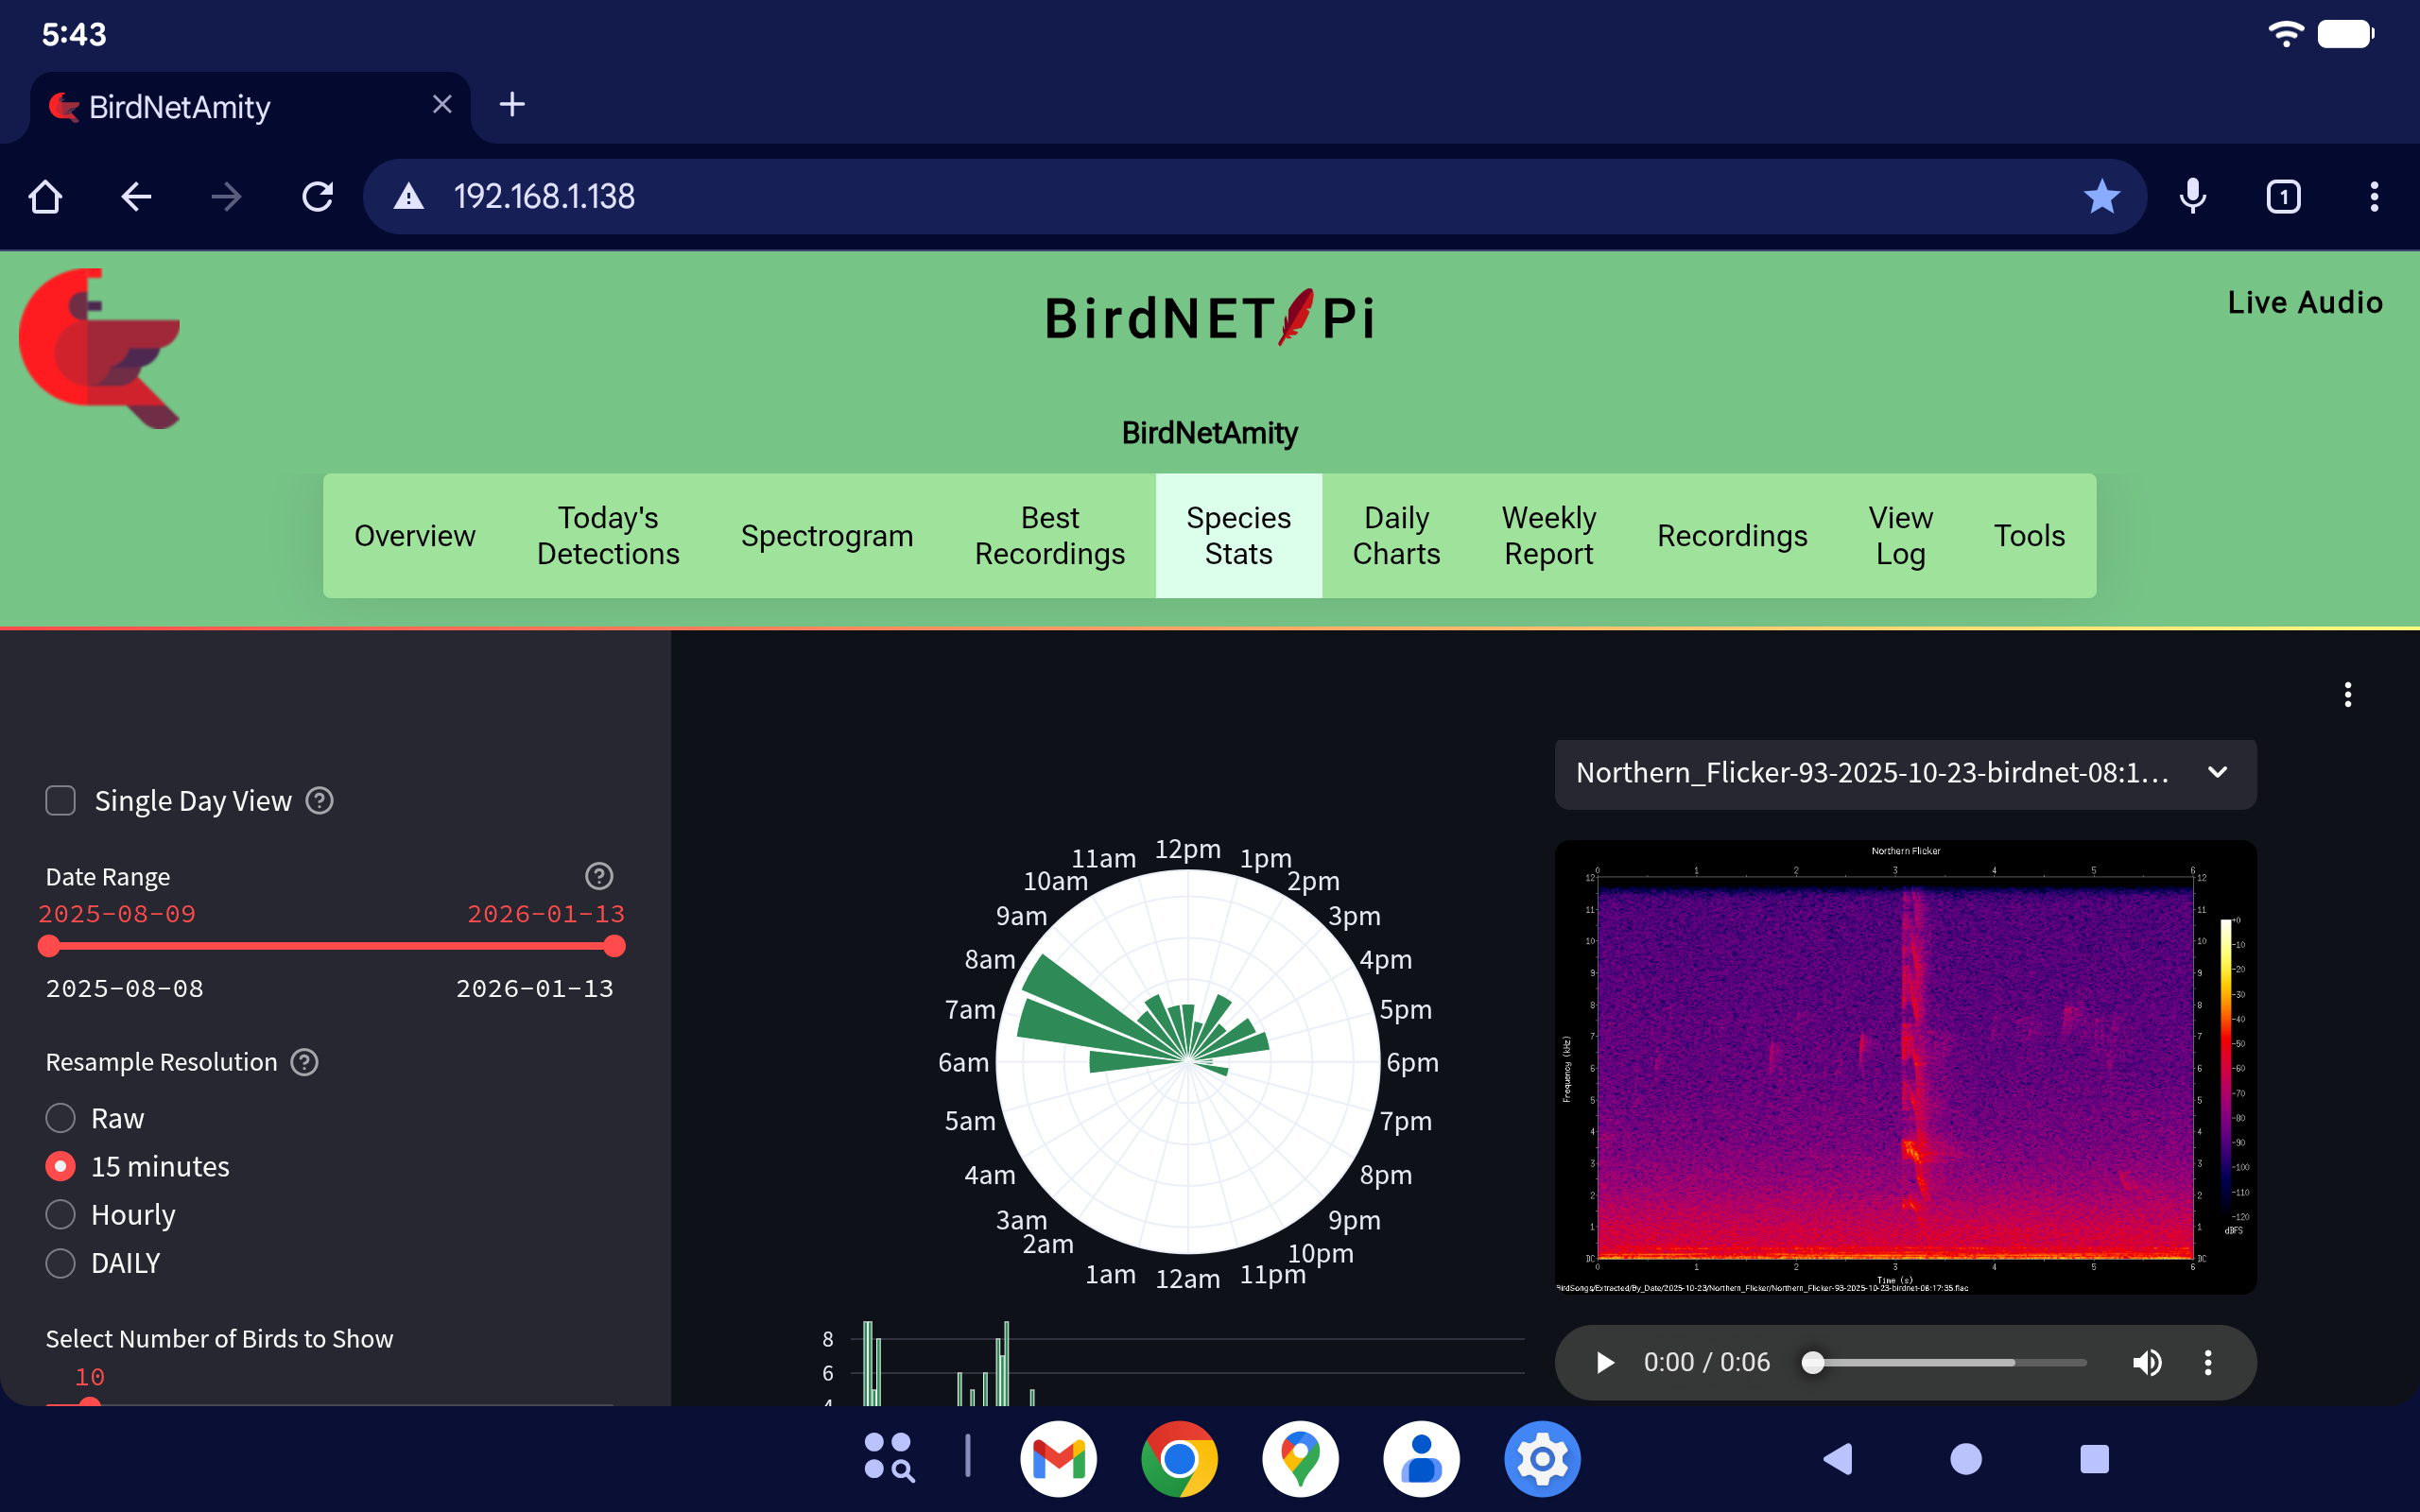Click Single Day View help icon
This screenshot has height=1512, width=2420.
pyautogui.click(x=319, y=801)
